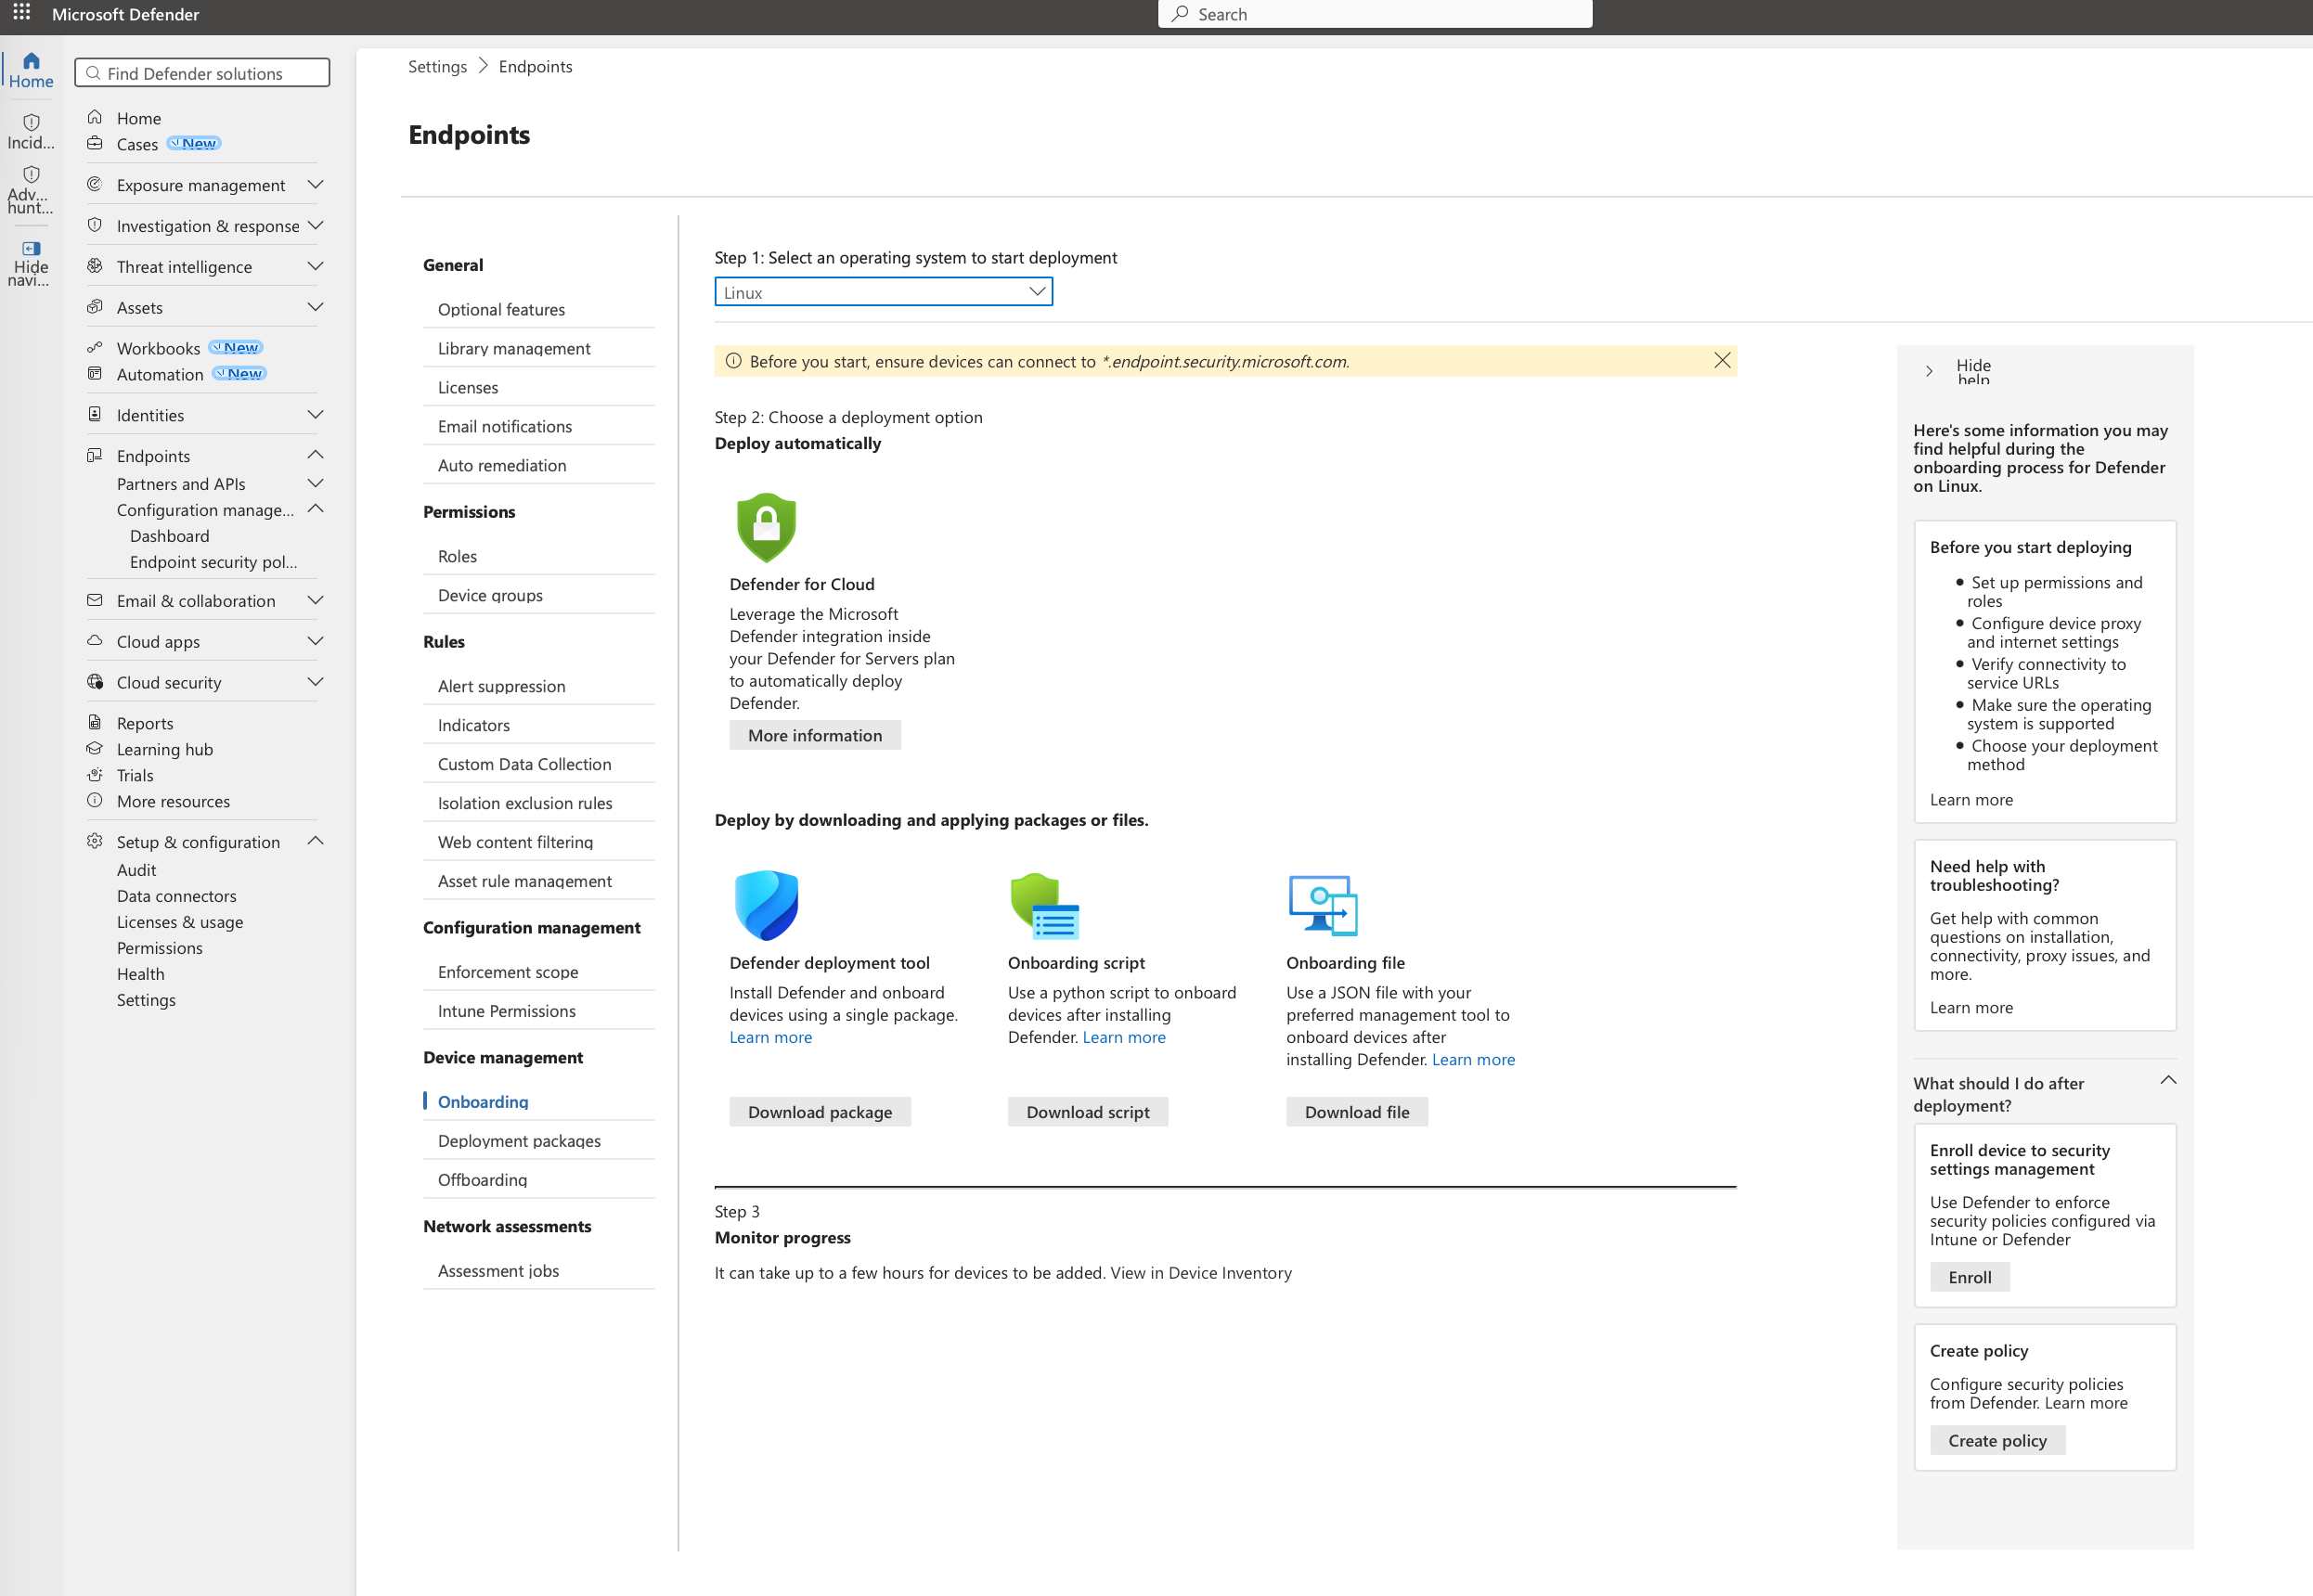
Task: Click the Defender deployment tool icon
Action: point(766,905)
